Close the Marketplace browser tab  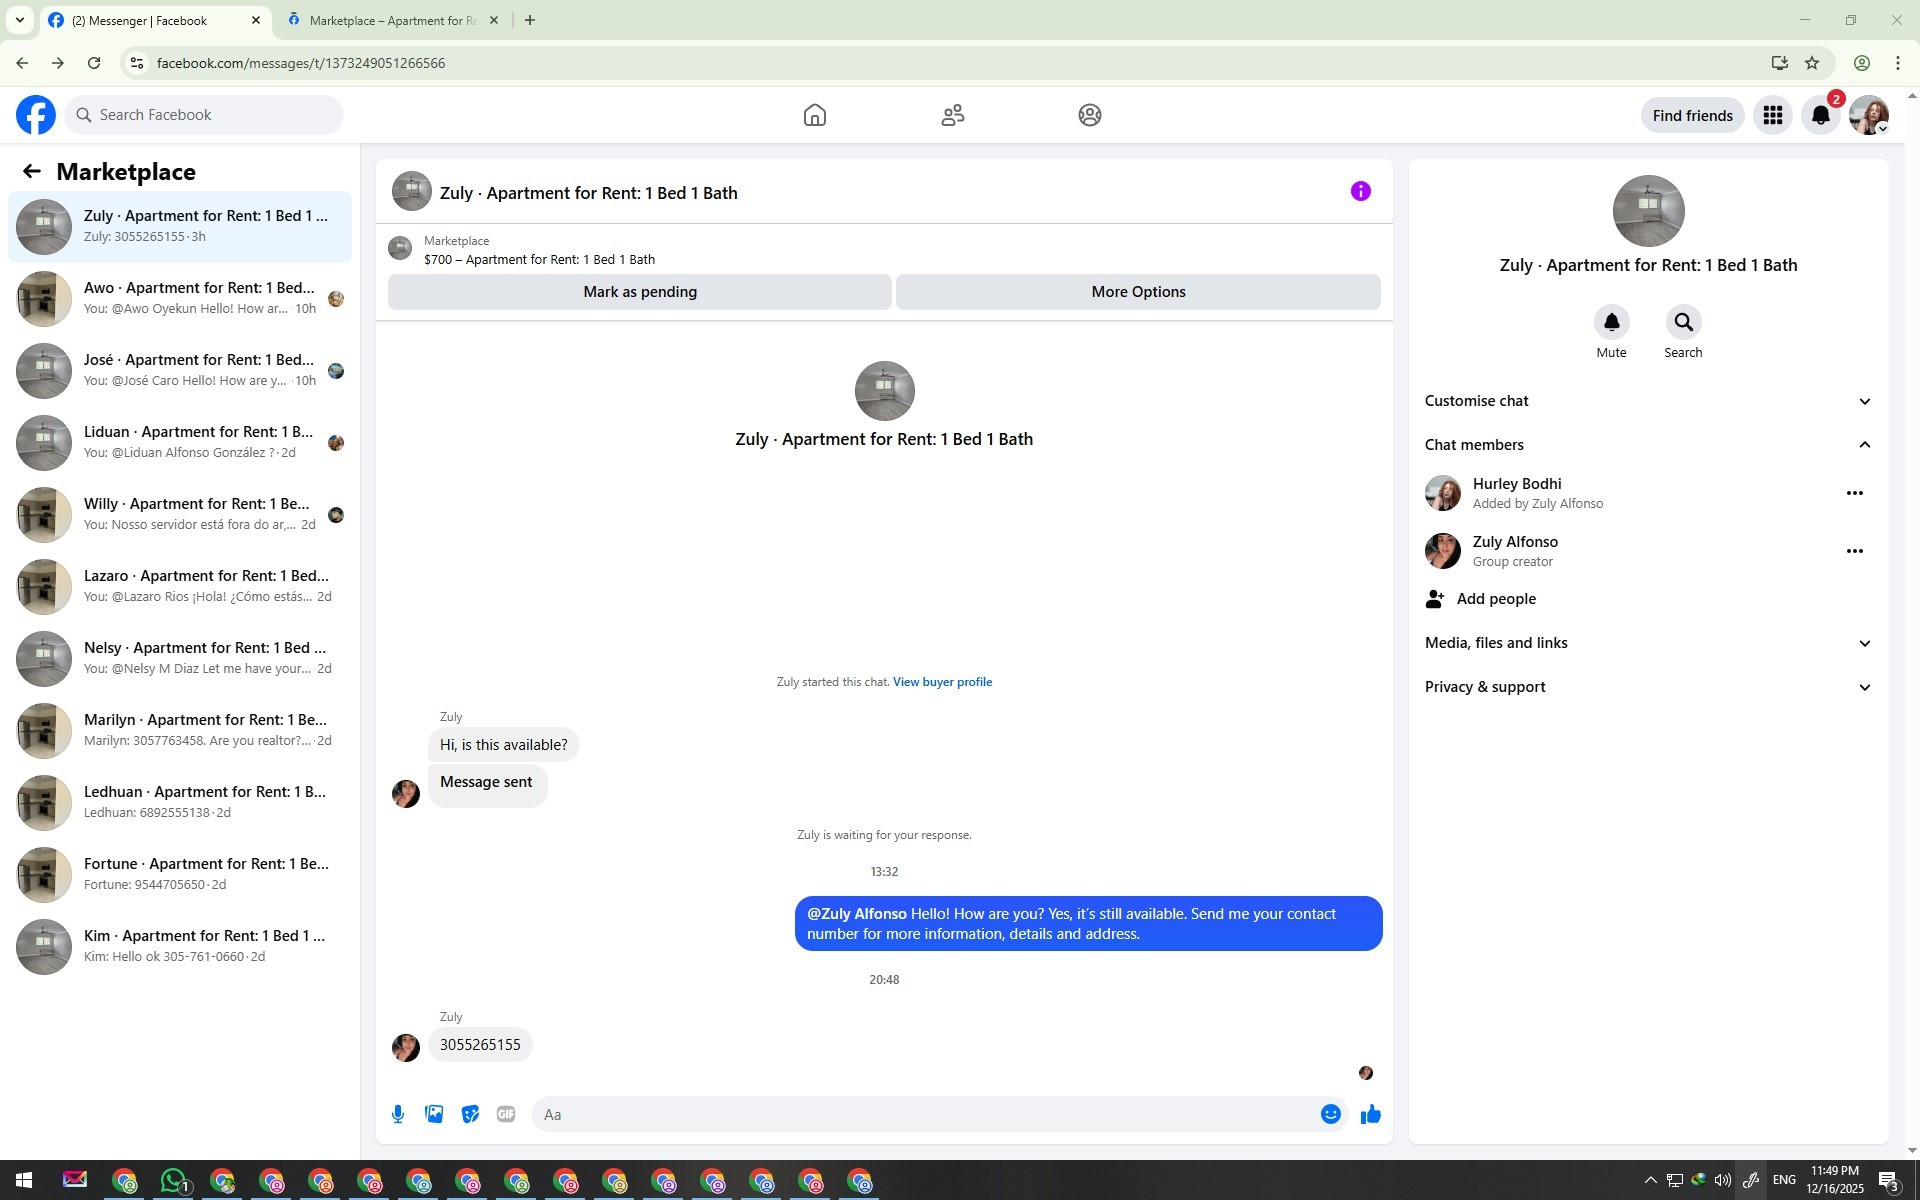493,20
